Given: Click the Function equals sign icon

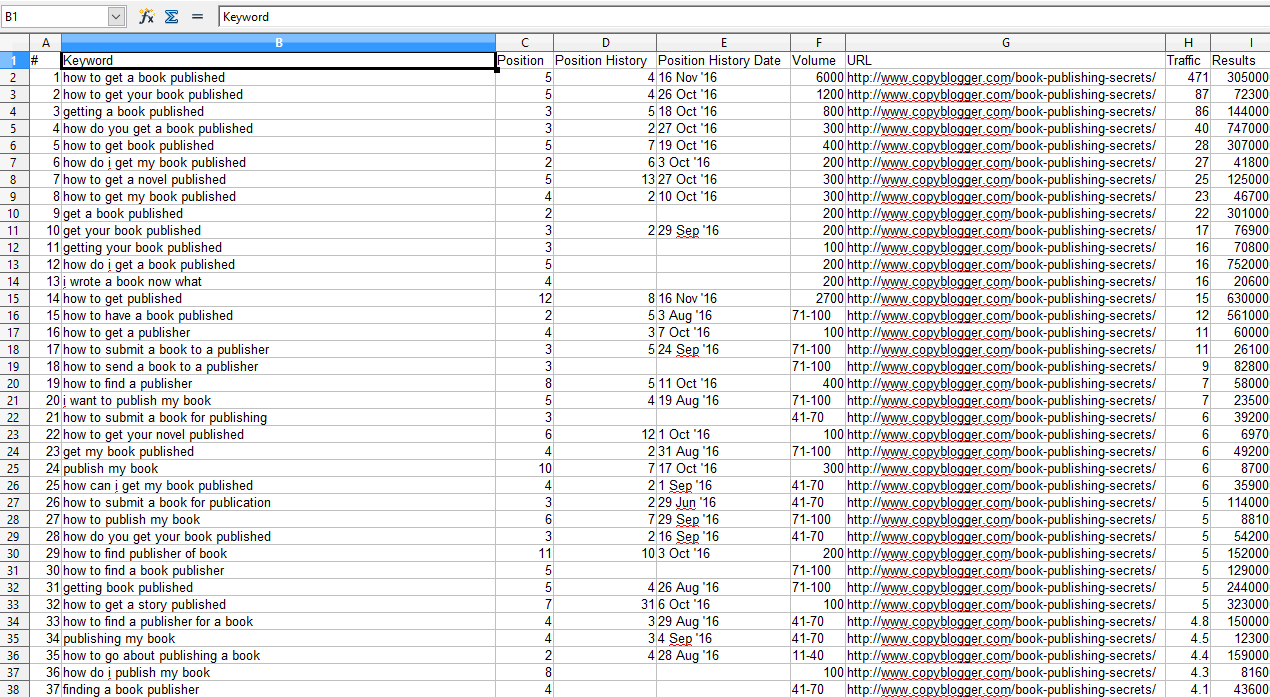Looking at the screenshot, I should tap(197, 17).
